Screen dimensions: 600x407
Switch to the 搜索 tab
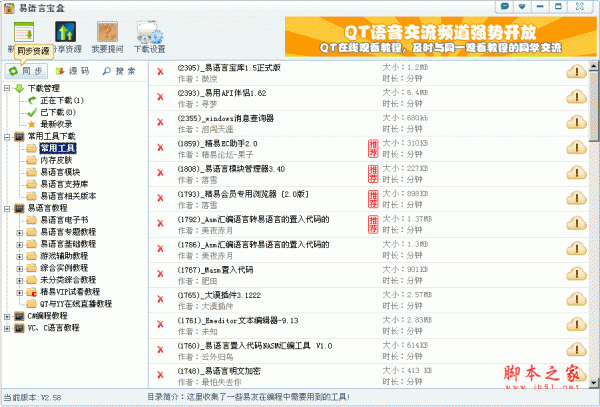click(119, 71)
